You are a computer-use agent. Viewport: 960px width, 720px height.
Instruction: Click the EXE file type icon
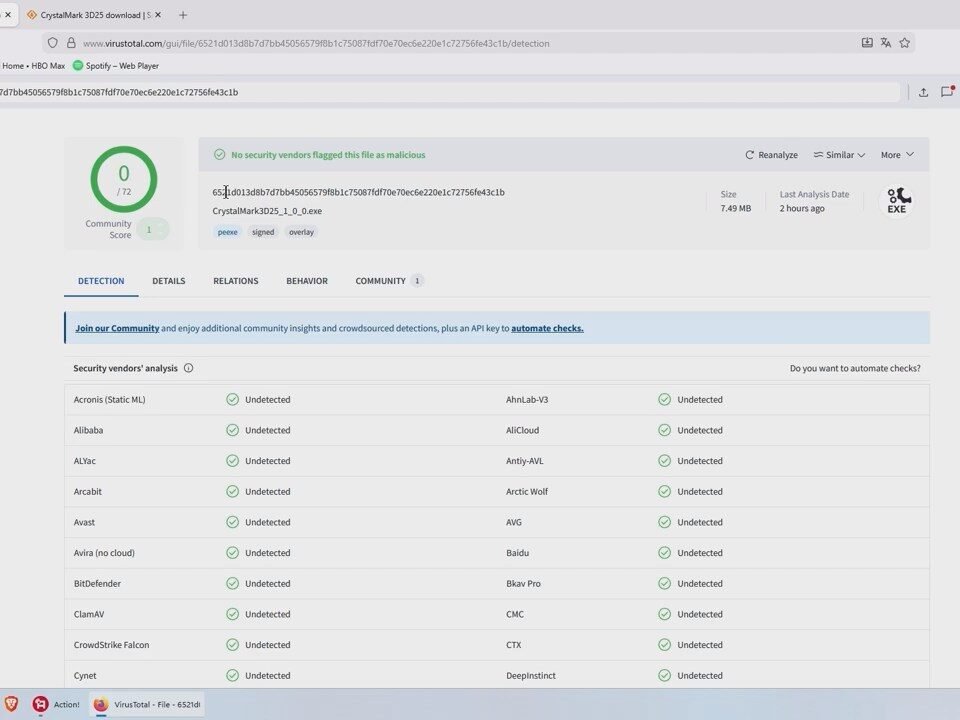(x=896, y=201)
